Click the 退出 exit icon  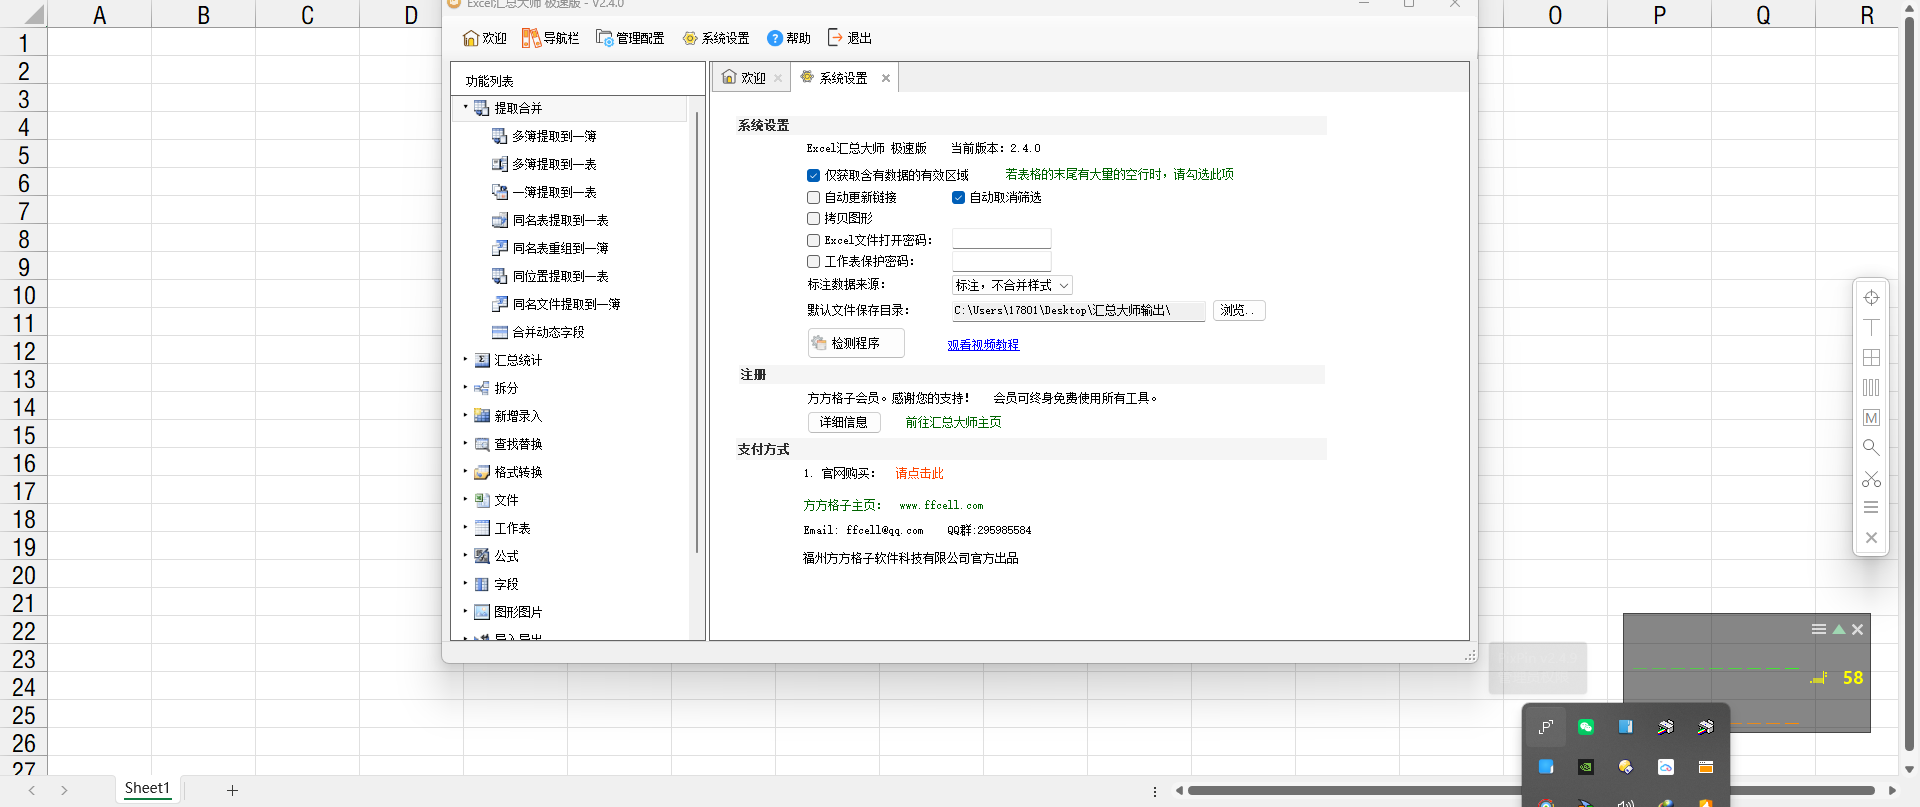(835, 38)
